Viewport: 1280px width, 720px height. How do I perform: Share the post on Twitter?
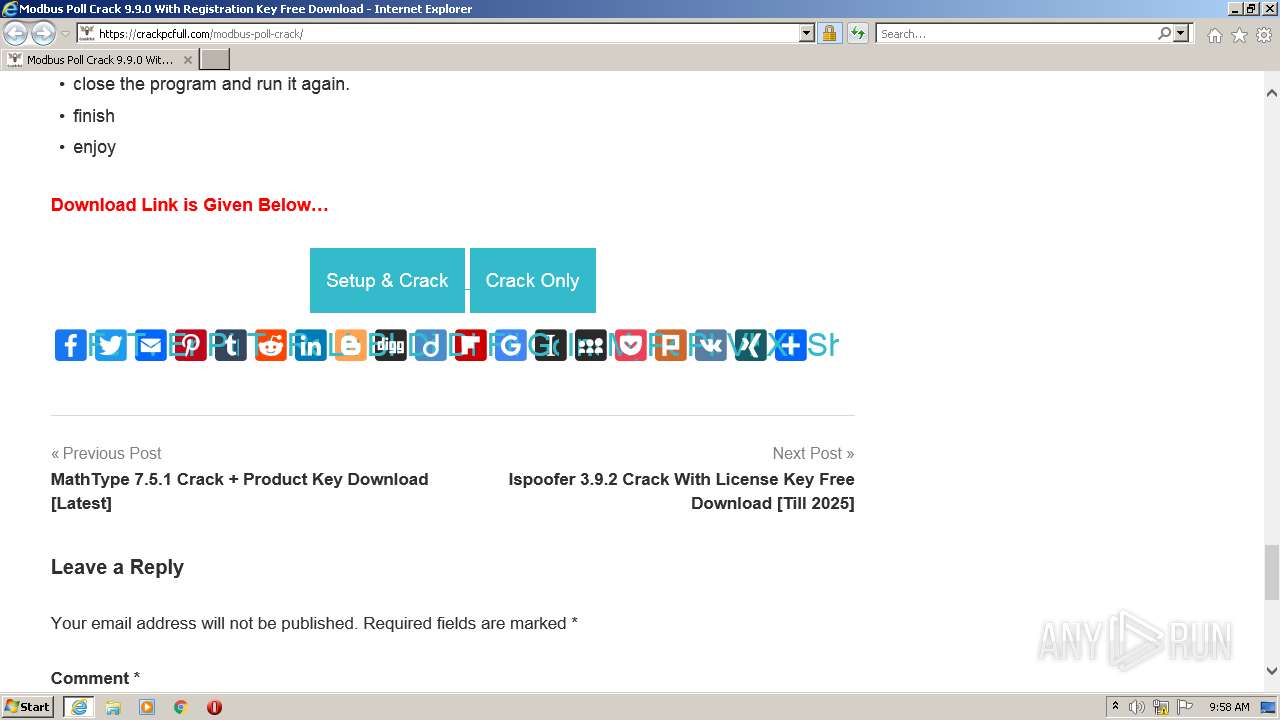pos(111,345)
